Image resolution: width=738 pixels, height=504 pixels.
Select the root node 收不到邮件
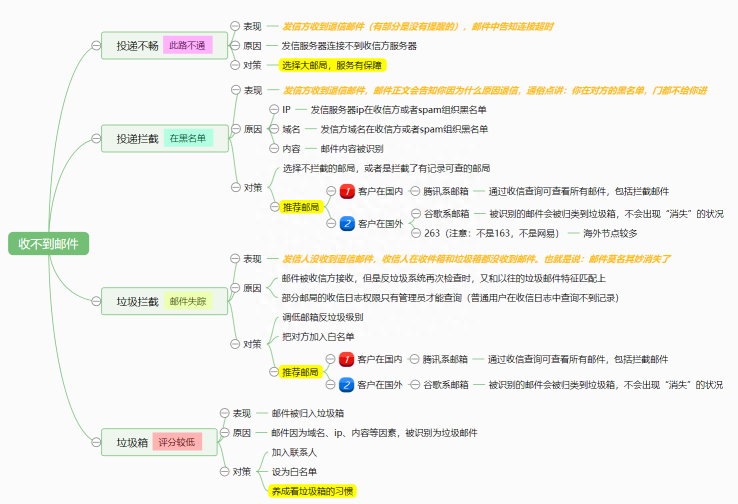coord(48,243)
